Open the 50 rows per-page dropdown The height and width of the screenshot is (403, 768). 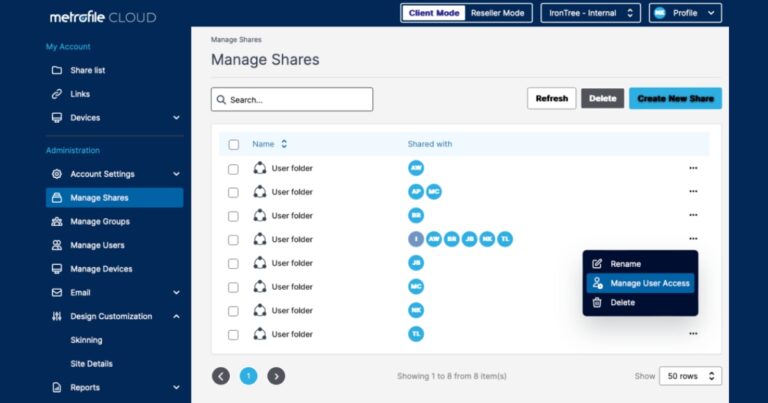coord(689,376)
